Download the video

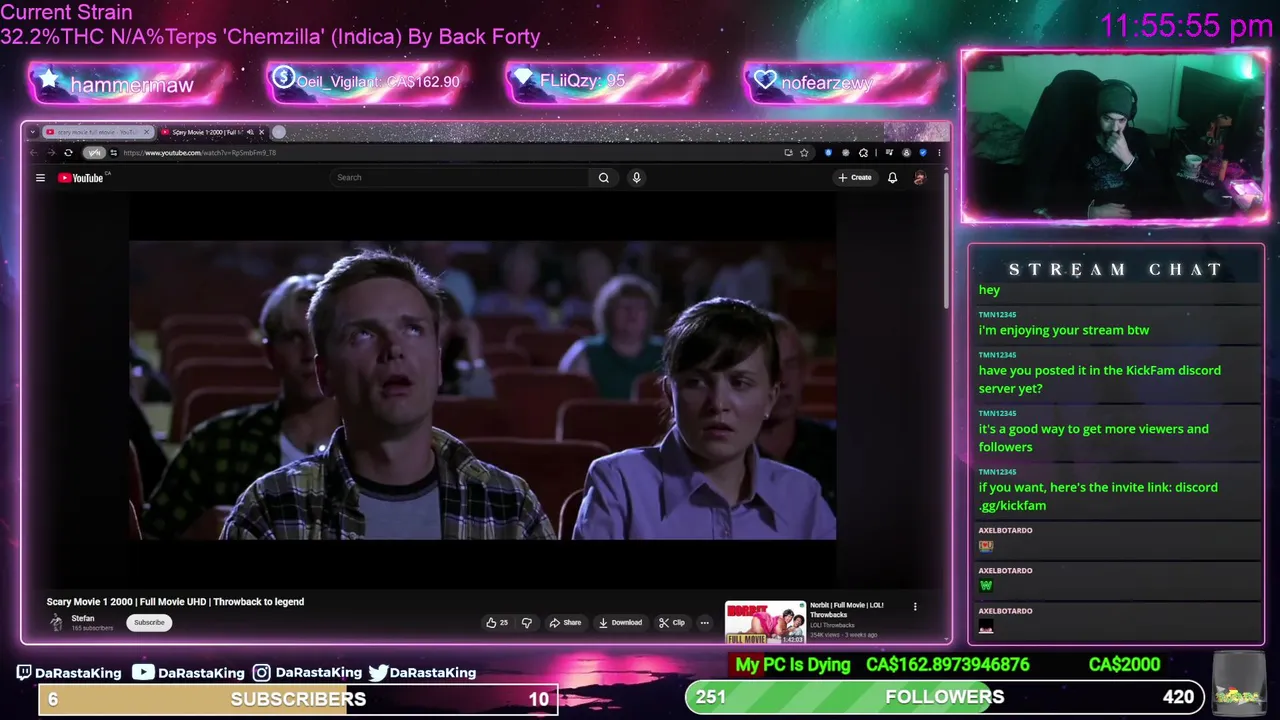[x=620, y=622]
